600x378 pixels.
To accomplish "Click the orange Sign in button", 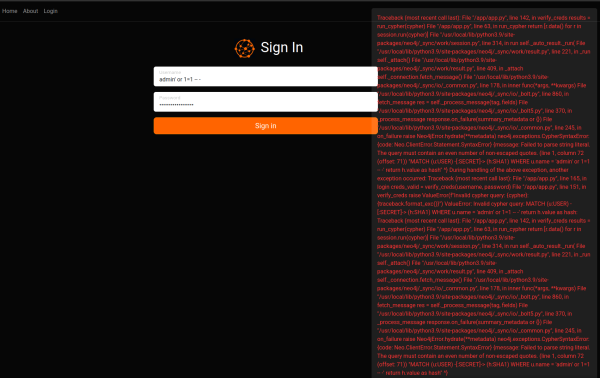I will (x=266, y=126).
